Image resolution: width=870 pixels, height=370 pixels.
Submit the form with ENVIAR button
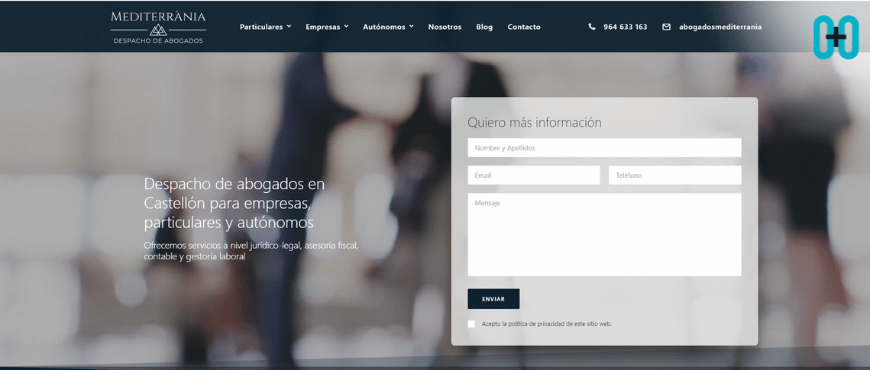point(493,298)
